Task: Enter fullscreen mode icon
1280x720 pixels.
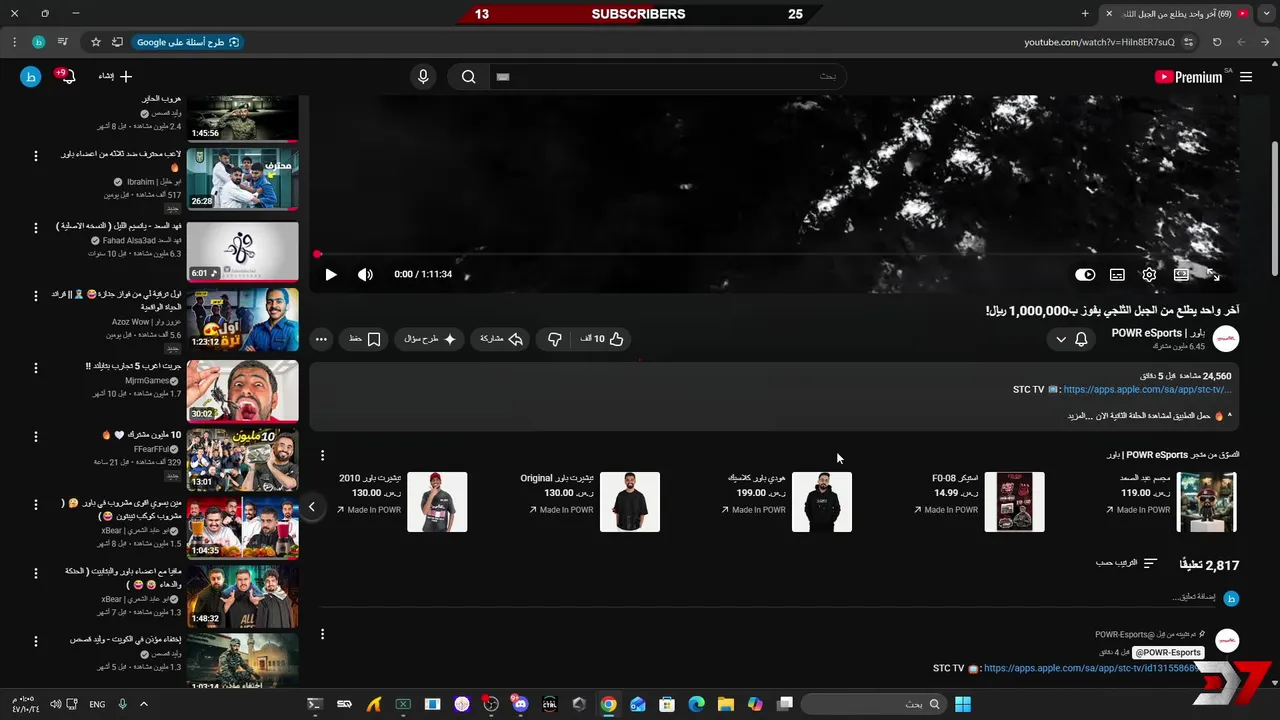Action: 1213,274
